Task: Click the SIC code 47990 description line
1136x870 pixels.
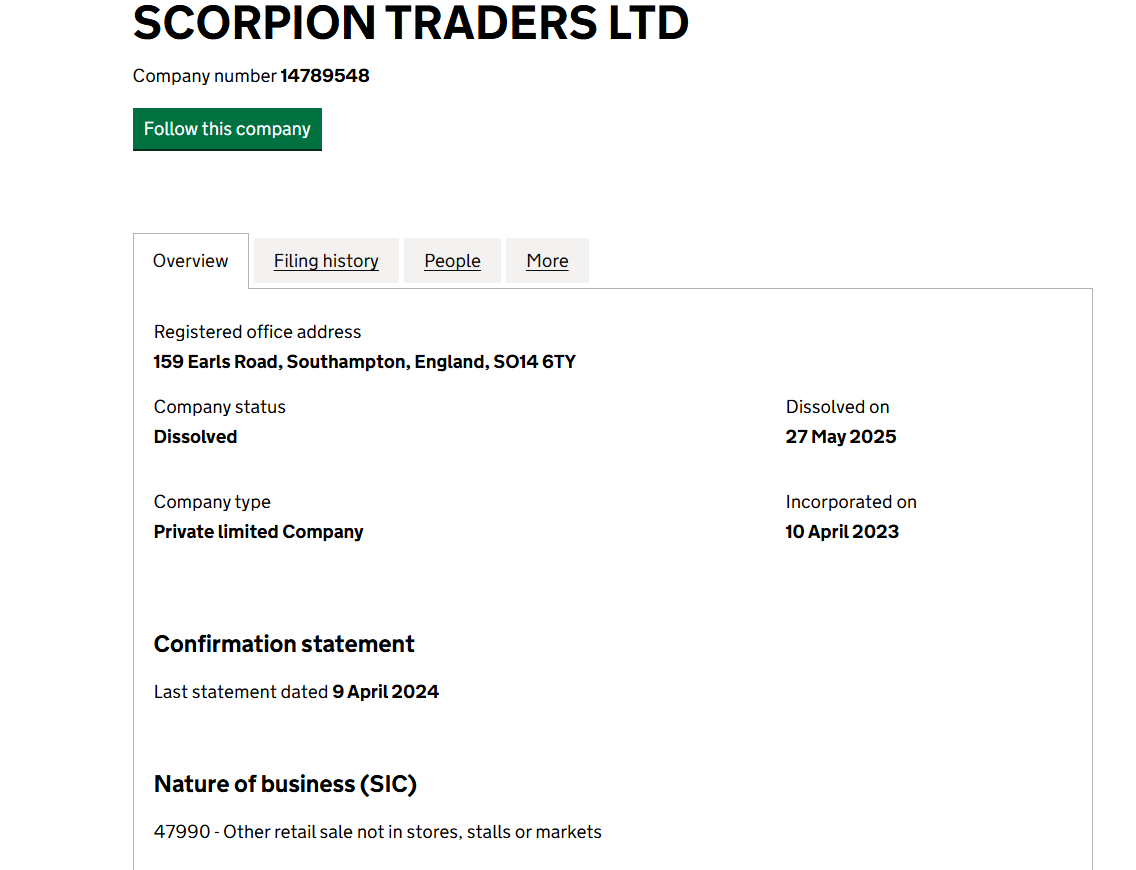Action: pos(377,832)
